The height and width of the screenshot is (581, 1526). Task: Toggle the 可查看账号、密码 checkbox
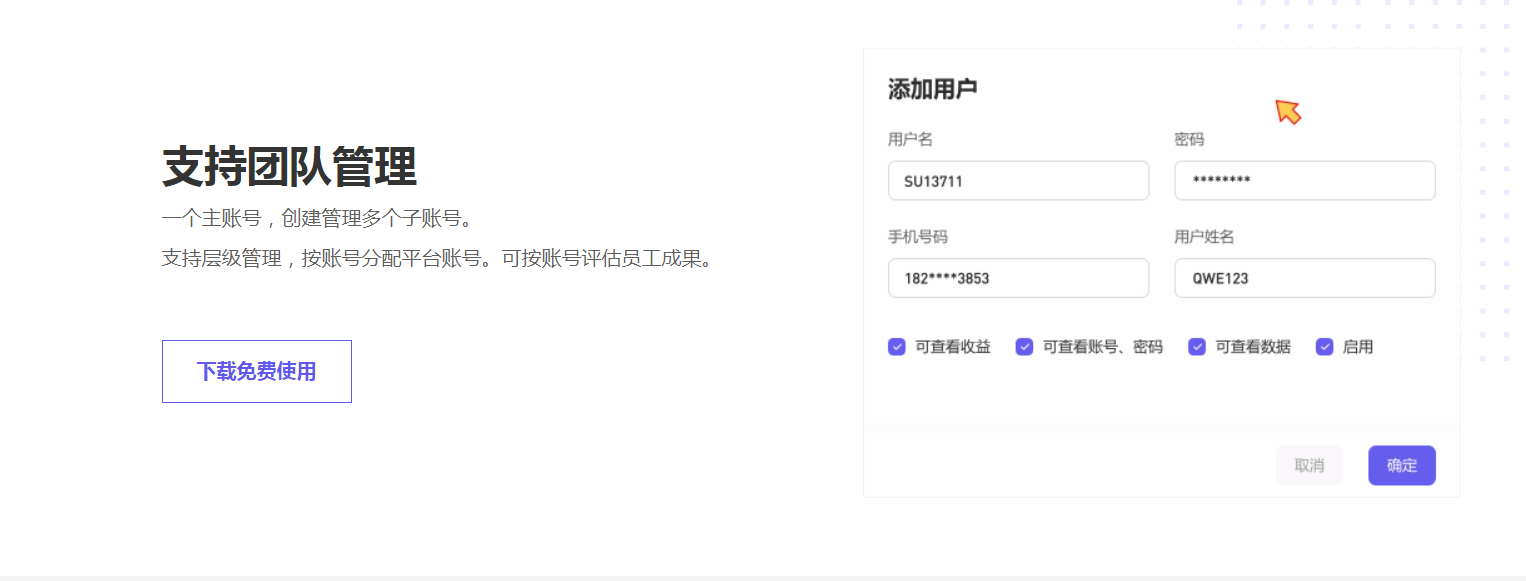(1024, 346)
